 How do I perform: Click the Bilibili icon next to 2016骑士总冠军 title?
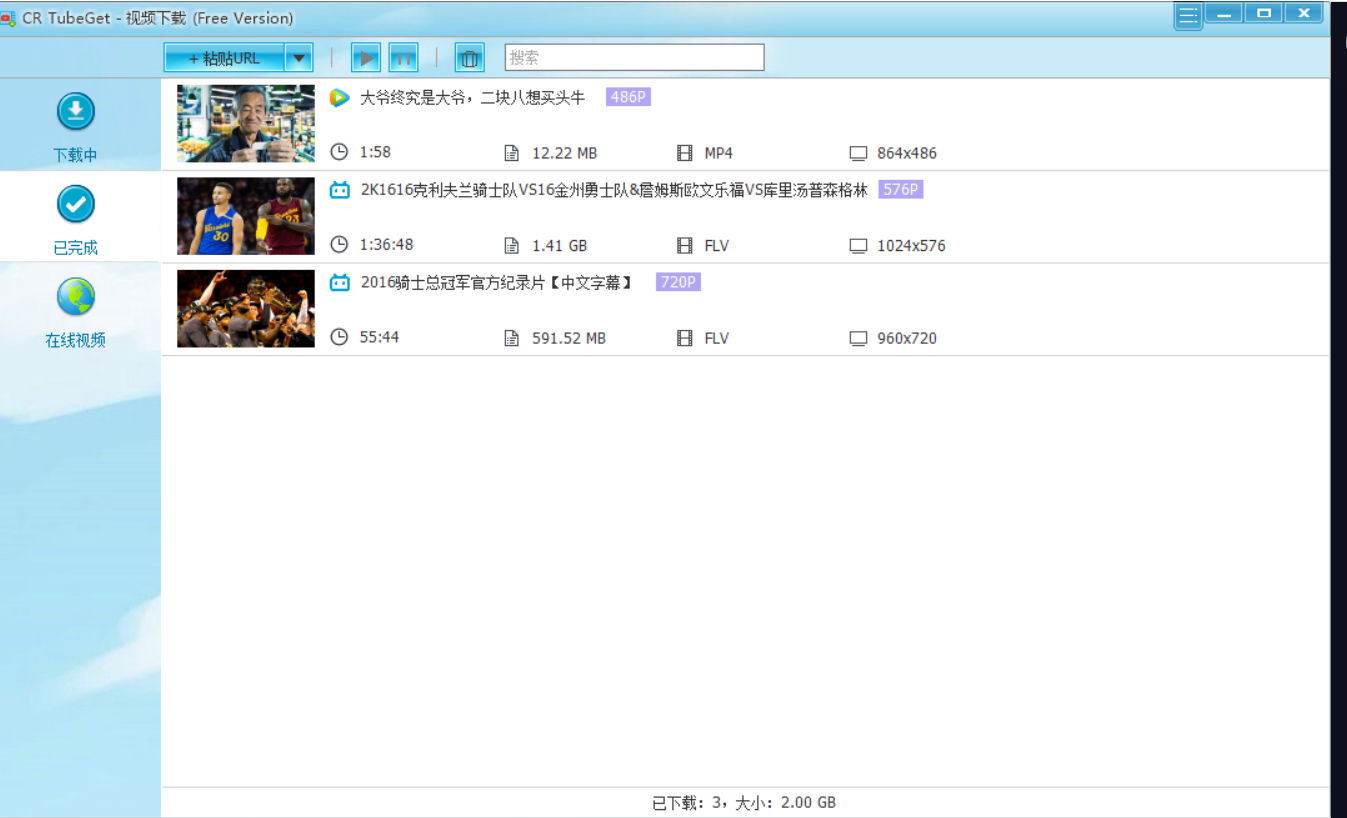pos(340,283)
